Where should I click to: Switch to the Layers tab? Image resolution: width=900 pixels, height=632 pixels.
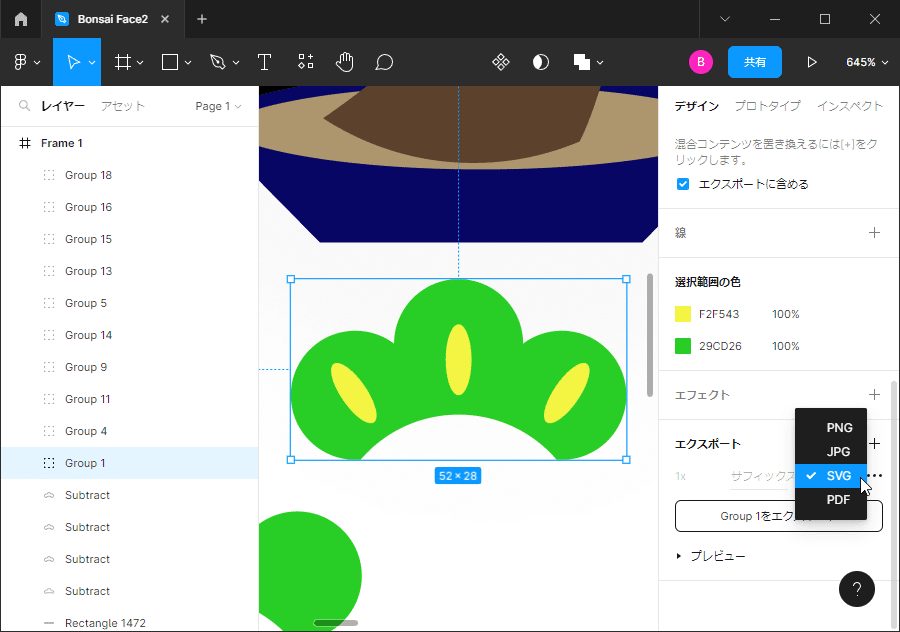[x=63, y=106]
